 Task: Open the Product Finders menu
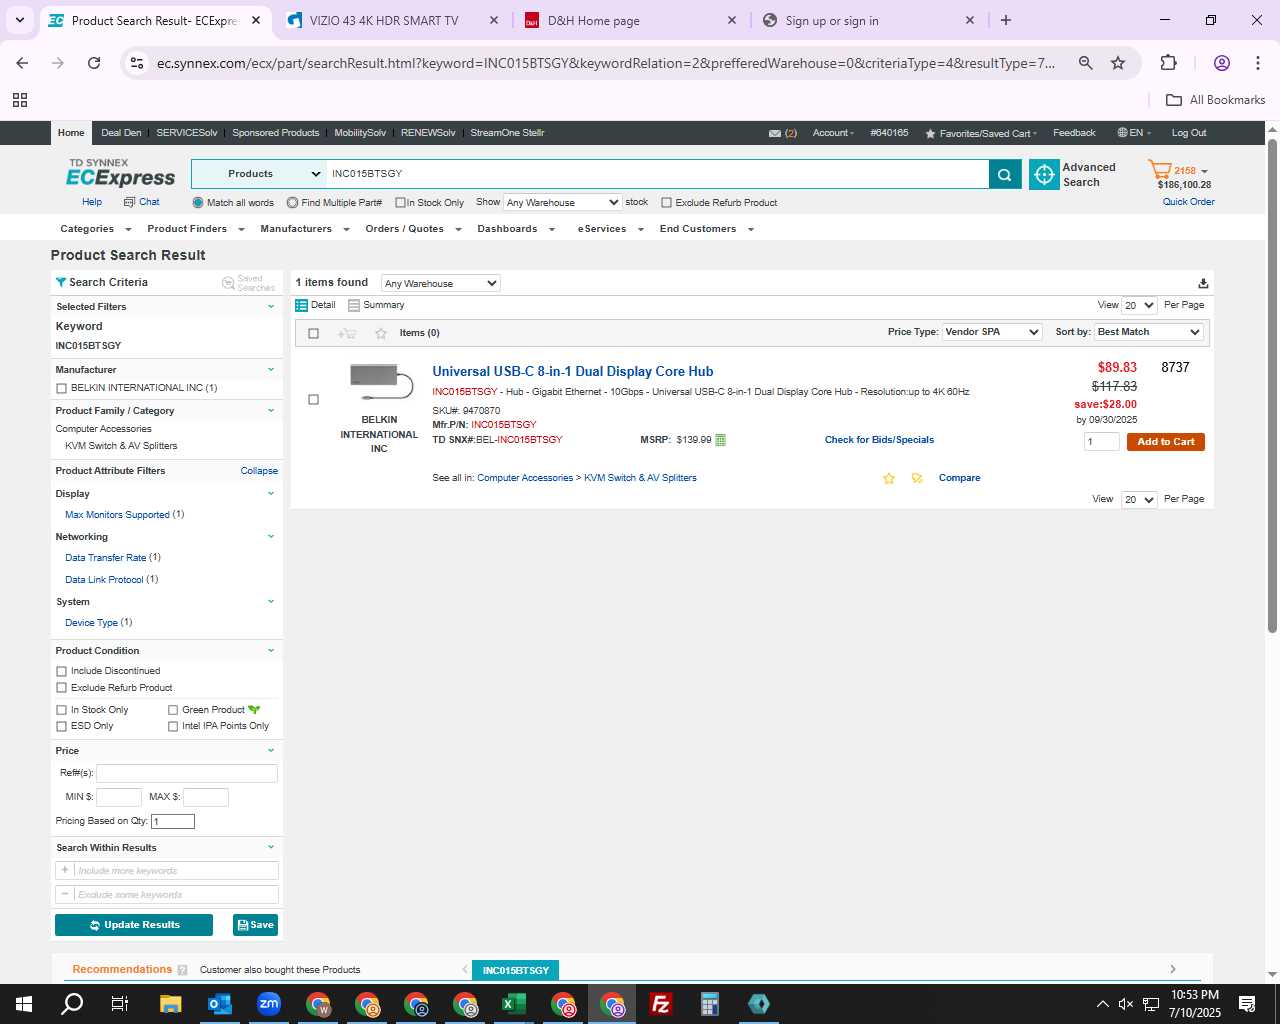(x=196, y=229)
